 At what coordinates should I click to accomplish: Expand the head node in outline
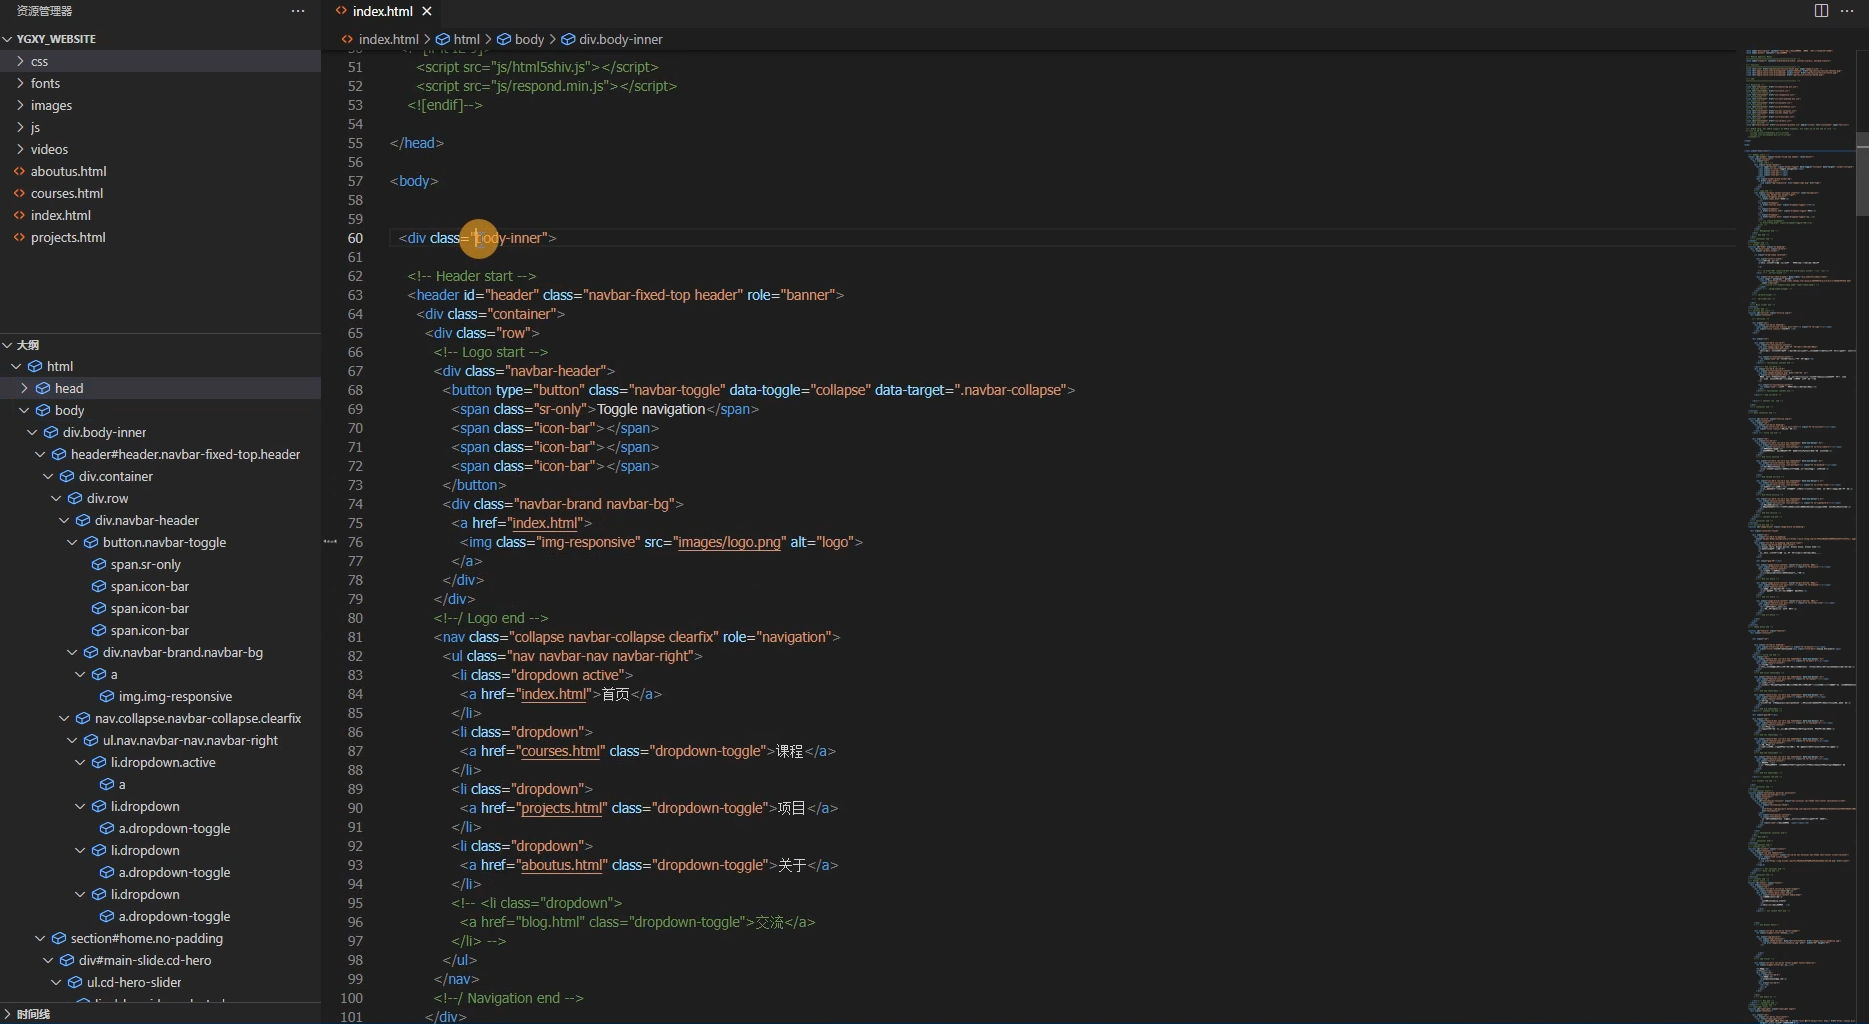click(24, 388)
